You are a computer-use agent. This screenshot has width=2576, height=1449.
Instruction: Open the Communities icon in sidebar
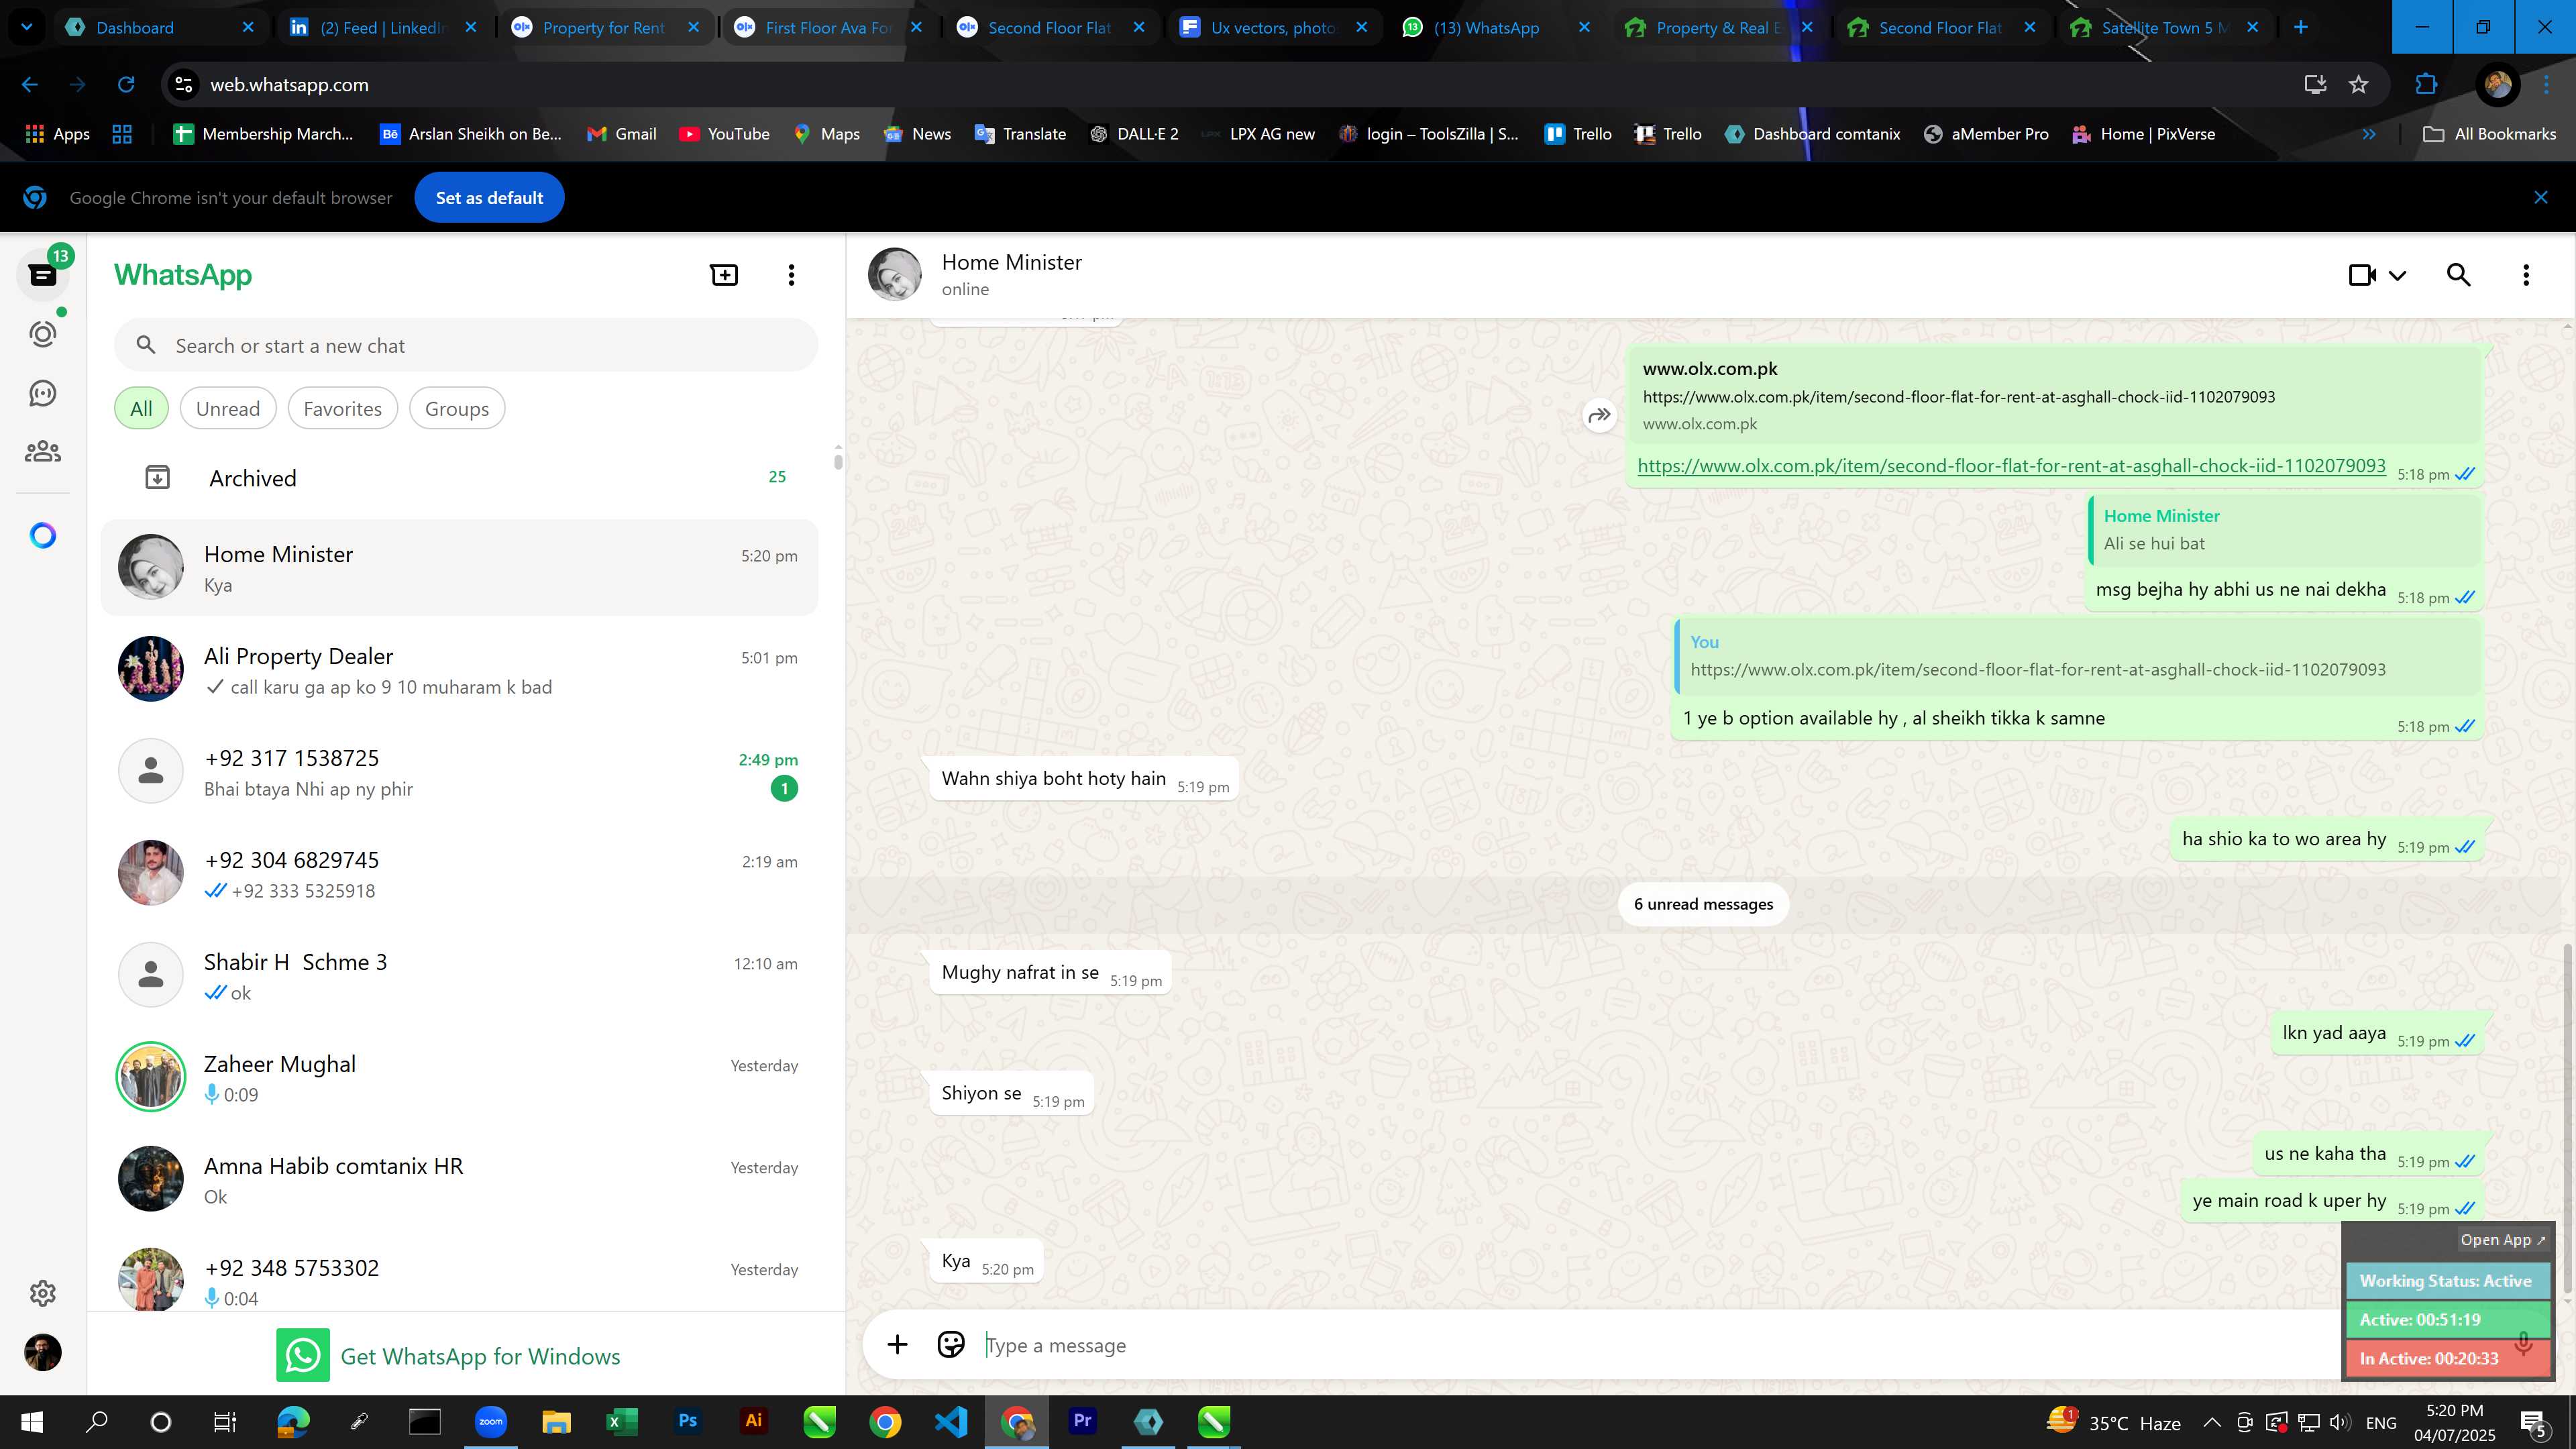[x=43, y=452]
